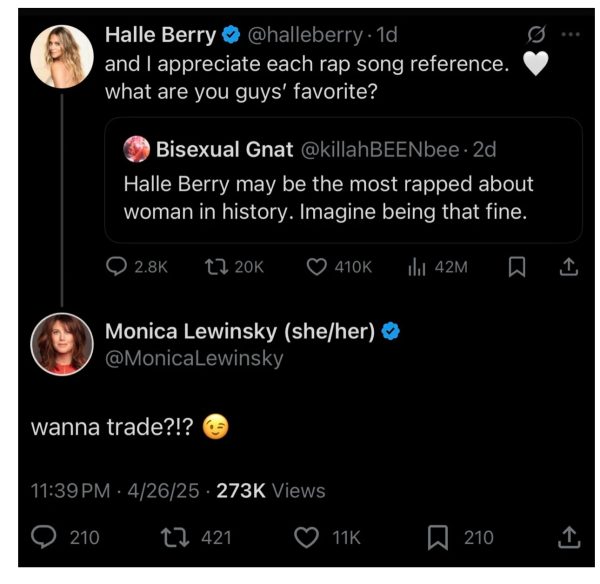
Task: Repost Monica Lewinsky's tweet with 421 reposts
Action: point(176,538)
